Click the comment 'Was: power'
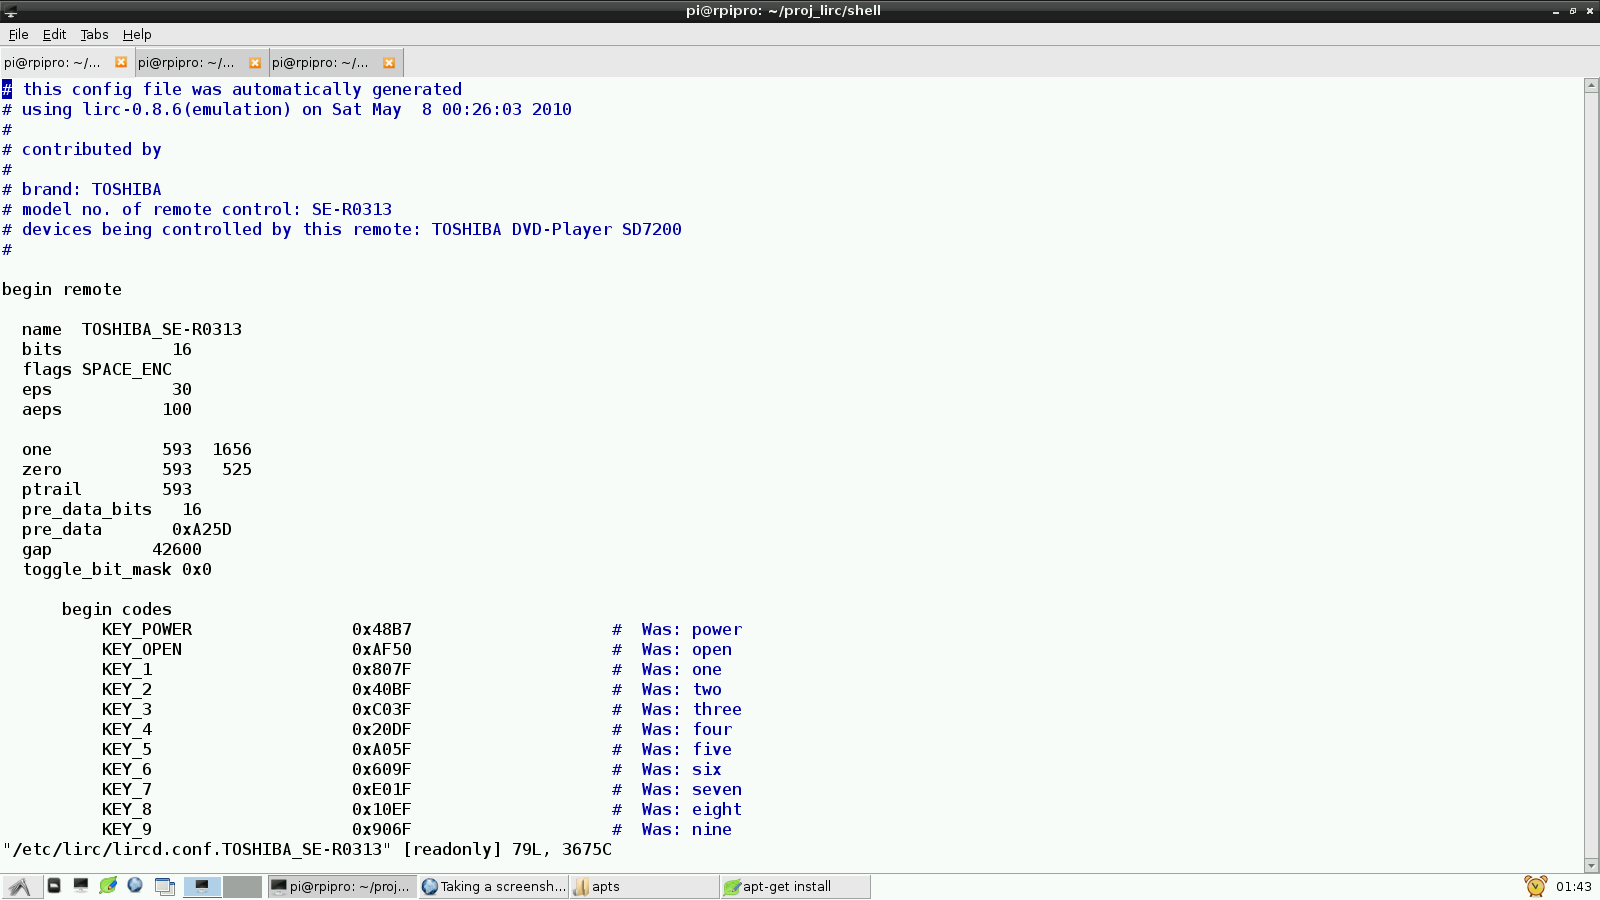This screenshot has height=900, width=1600. coord(692,629)
